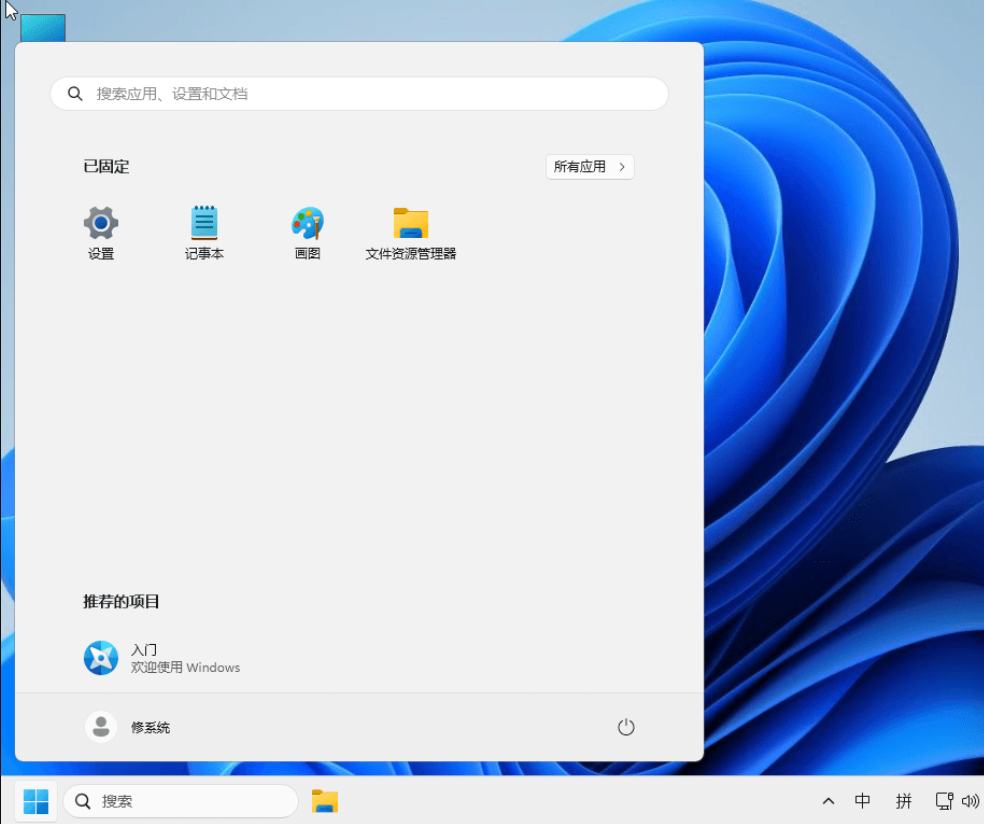Open 入门 Get Started recommended item
The width and height of the screenshot is (984, 824).
[162, 658]
